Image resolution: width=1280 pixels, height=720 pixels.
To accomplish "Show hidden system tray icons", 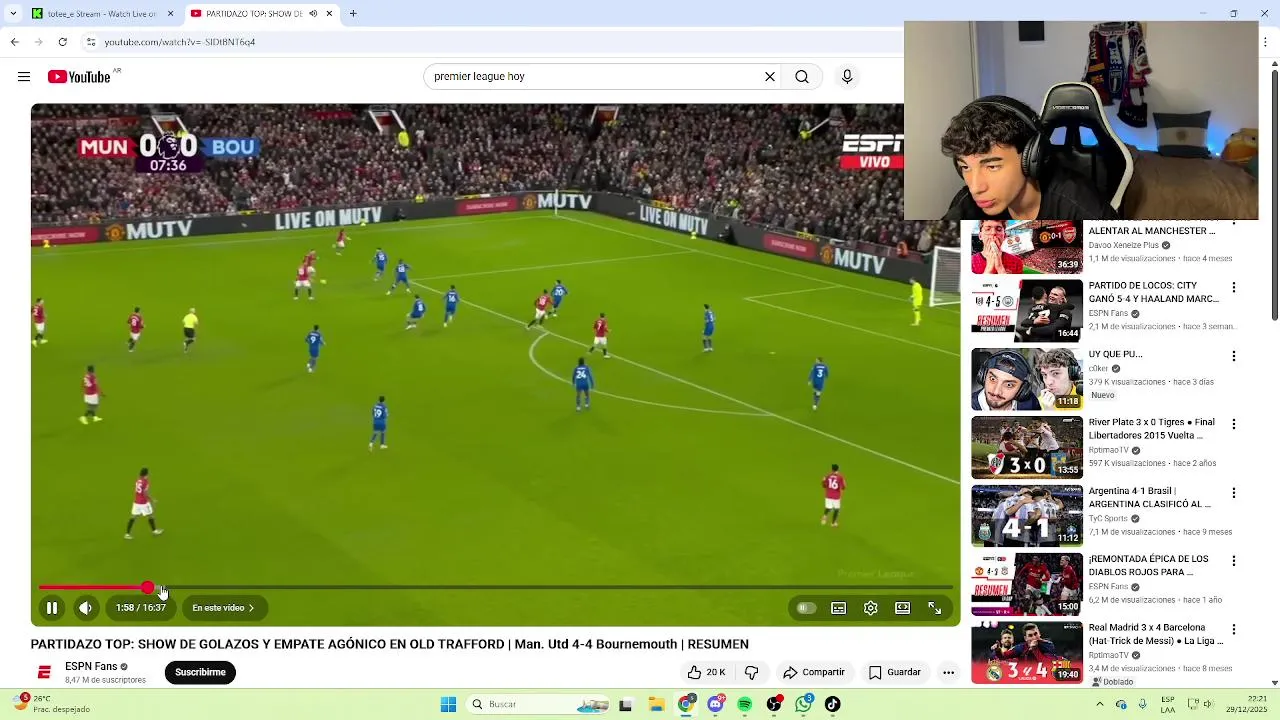I will pyautogui.click(x=1100, y=705).
